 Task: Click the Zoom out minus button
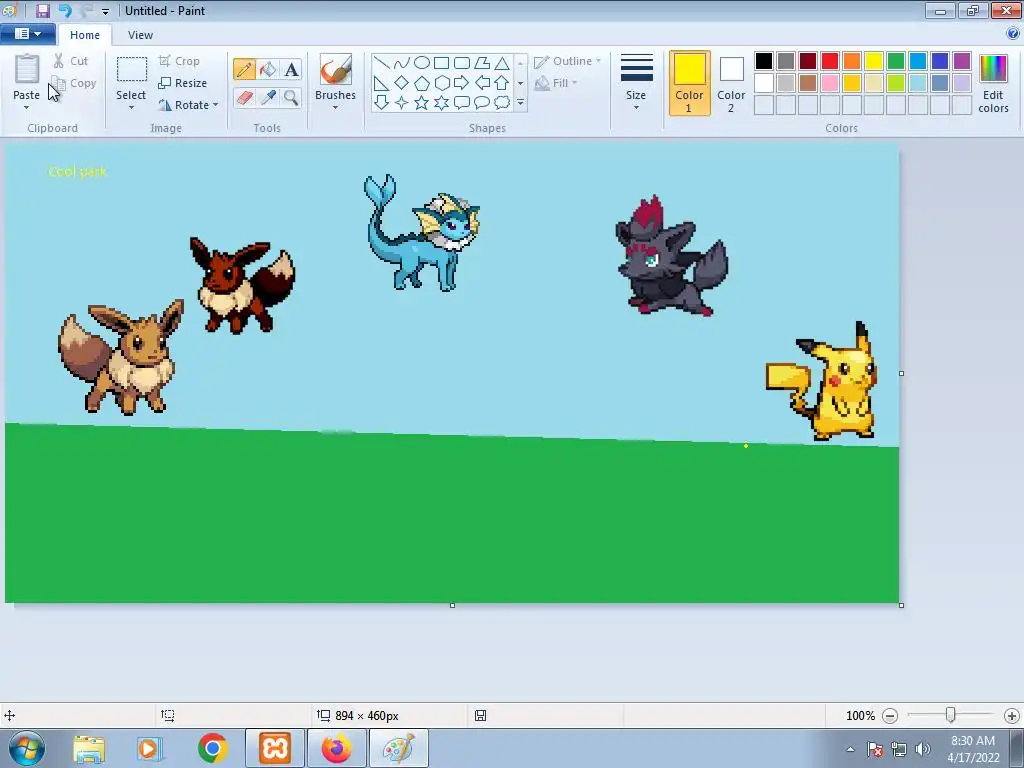click(889, 716)
